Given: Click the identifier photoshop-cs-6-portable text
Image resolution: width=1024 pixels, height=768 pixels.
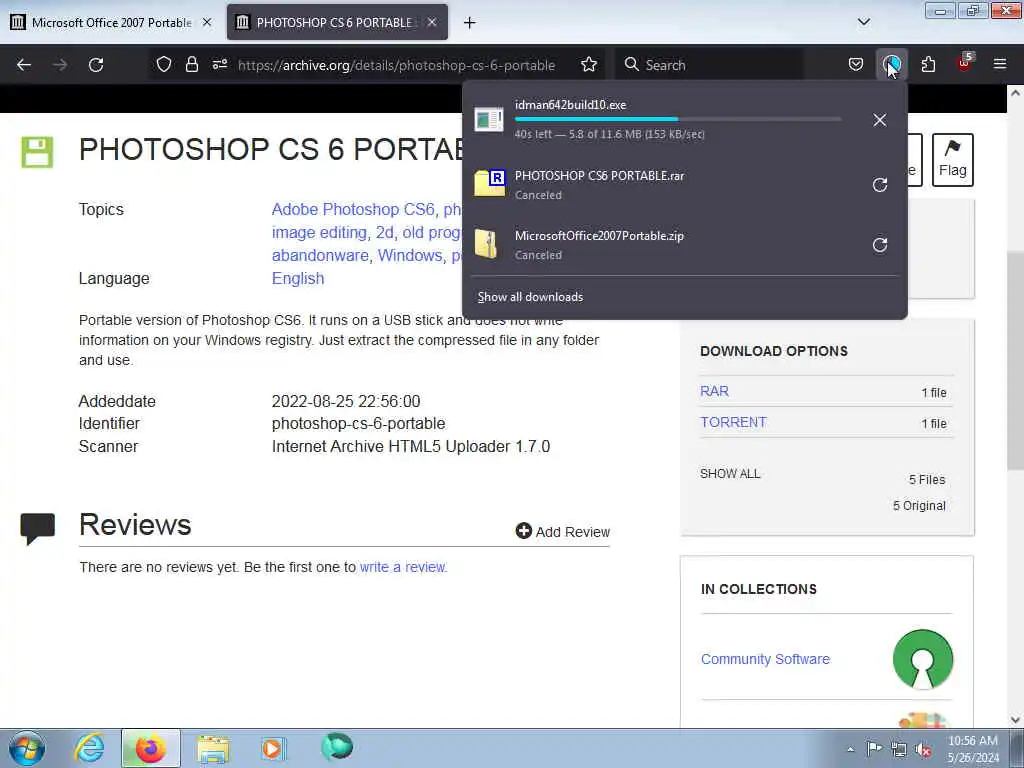Looking at the screenshot, I should coord(358,423).
